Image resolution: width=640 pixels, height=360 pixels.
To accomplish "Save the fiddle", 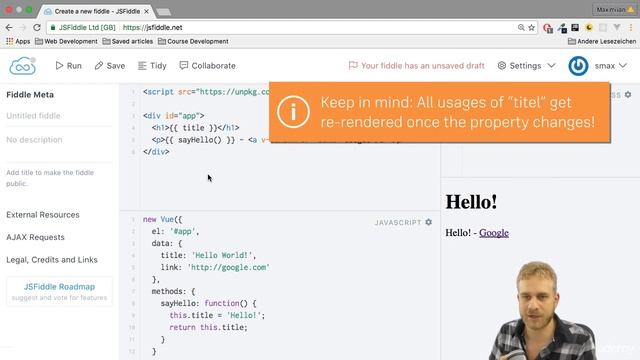I will coord(110,66).
